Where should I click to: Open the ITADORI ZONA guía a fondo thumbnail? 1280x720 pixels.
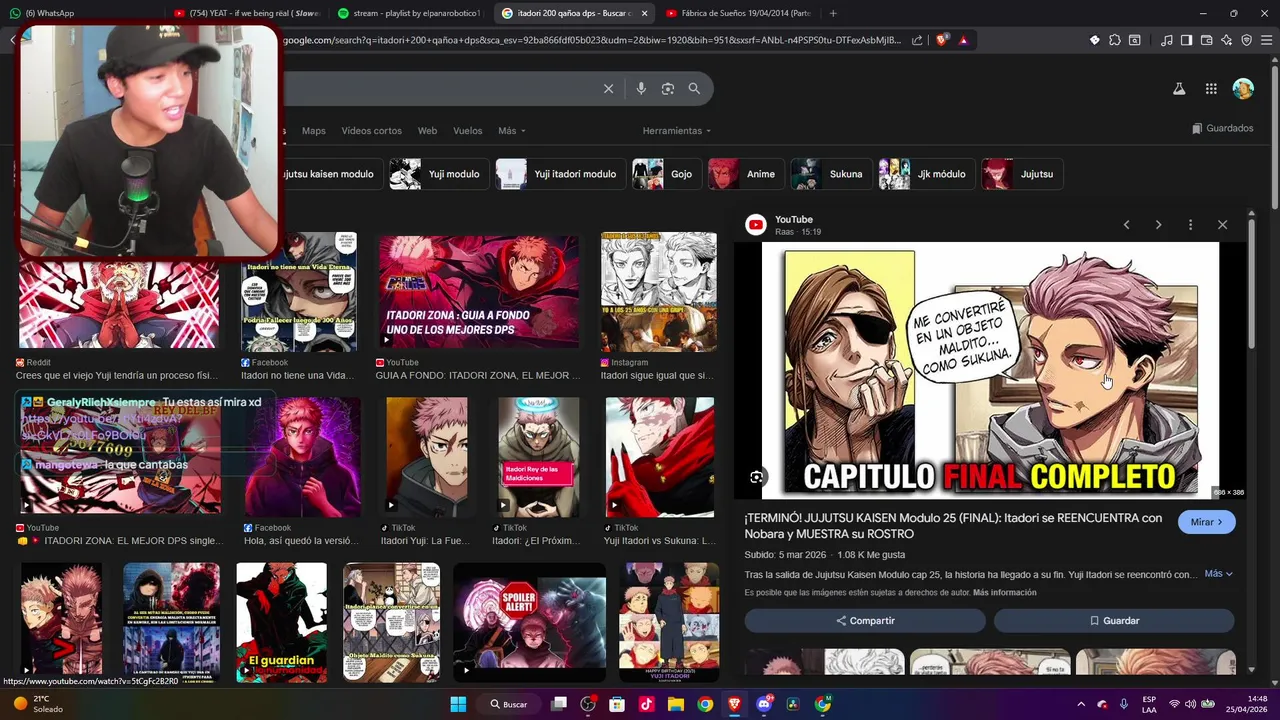(478, 291)
